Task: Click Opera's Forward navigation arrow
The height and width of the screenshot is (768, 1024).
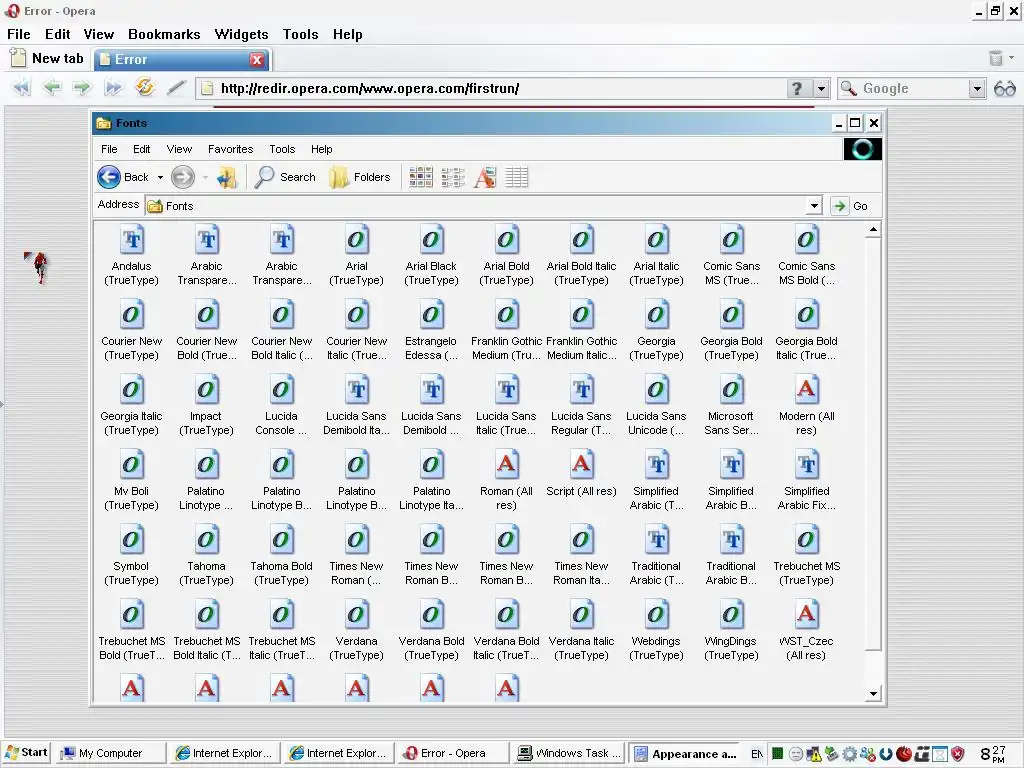Action: tap(82, 87)
